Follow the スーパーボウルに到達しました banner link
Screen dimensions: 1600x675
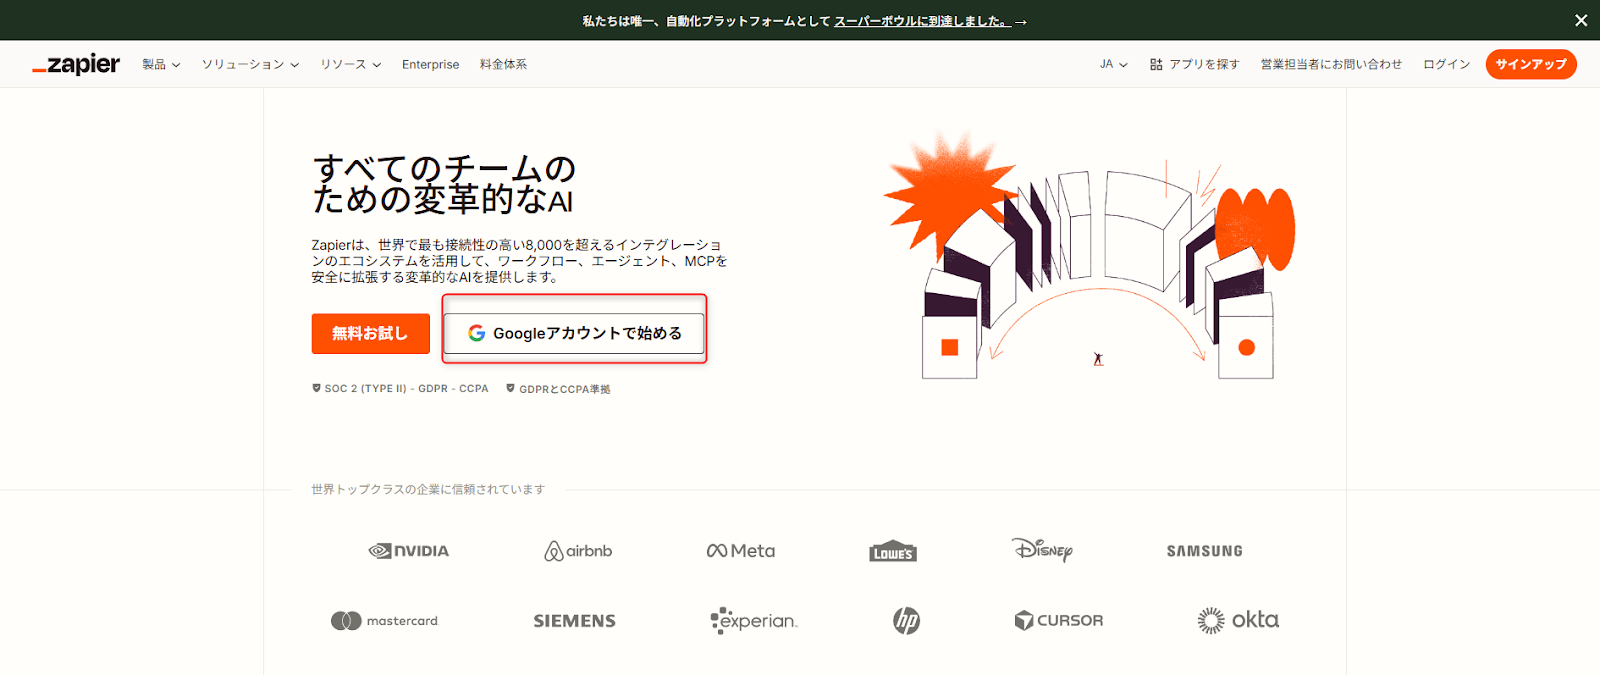pos(921,21)
